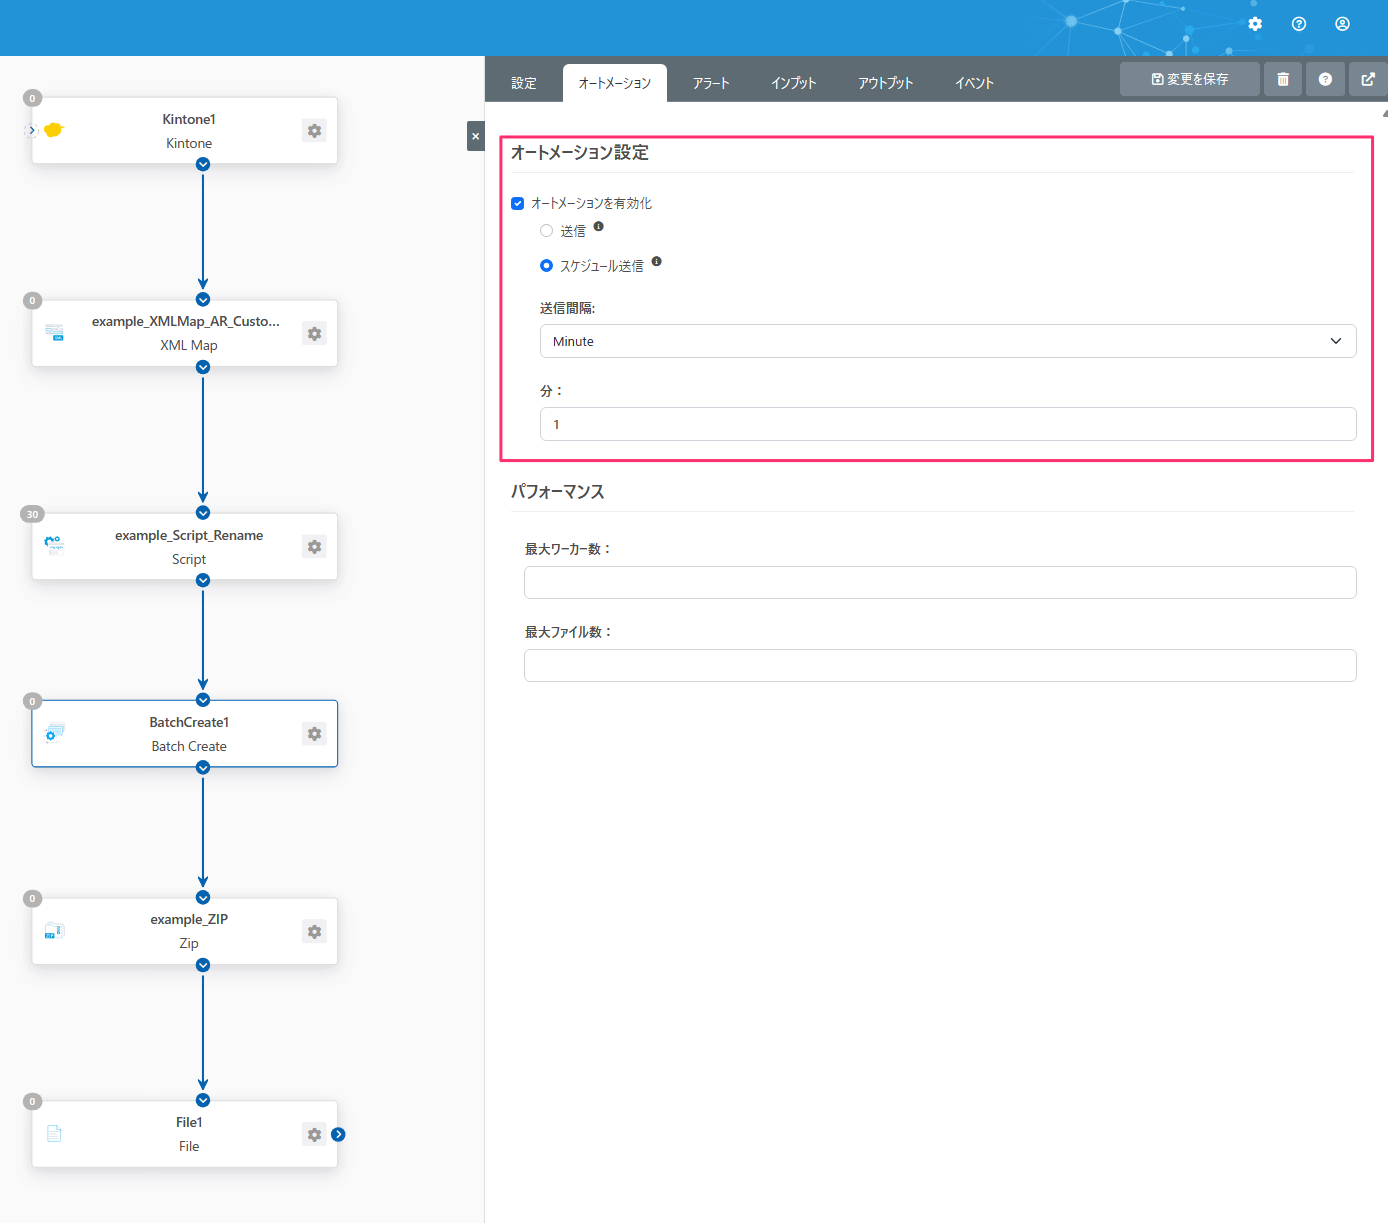Click 変更を保存 save button
The width and height of the screenshot is (1388, 1223).
click(1190, 79)
